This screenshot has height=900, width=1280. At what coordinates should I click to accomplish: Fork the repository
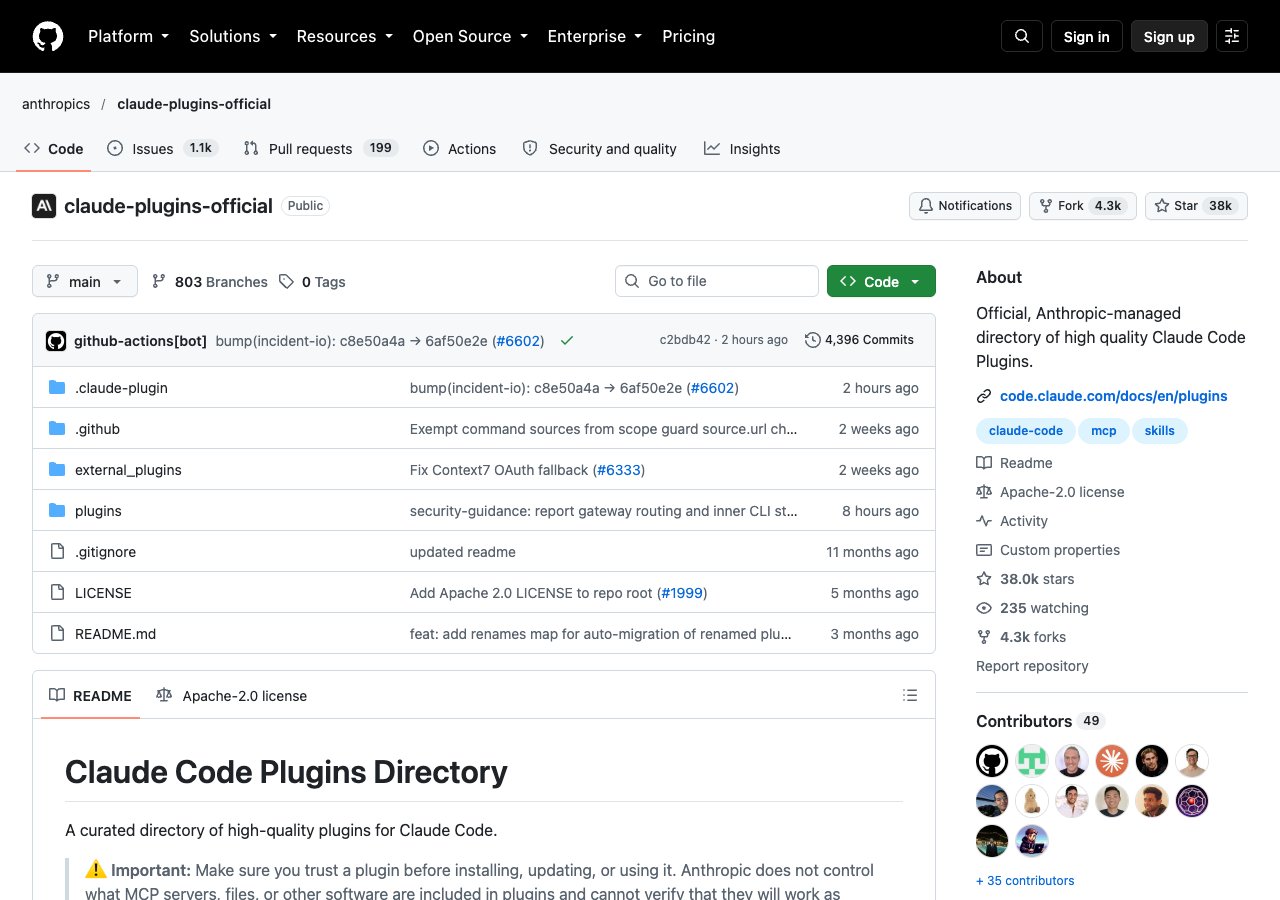[1083, 206]
